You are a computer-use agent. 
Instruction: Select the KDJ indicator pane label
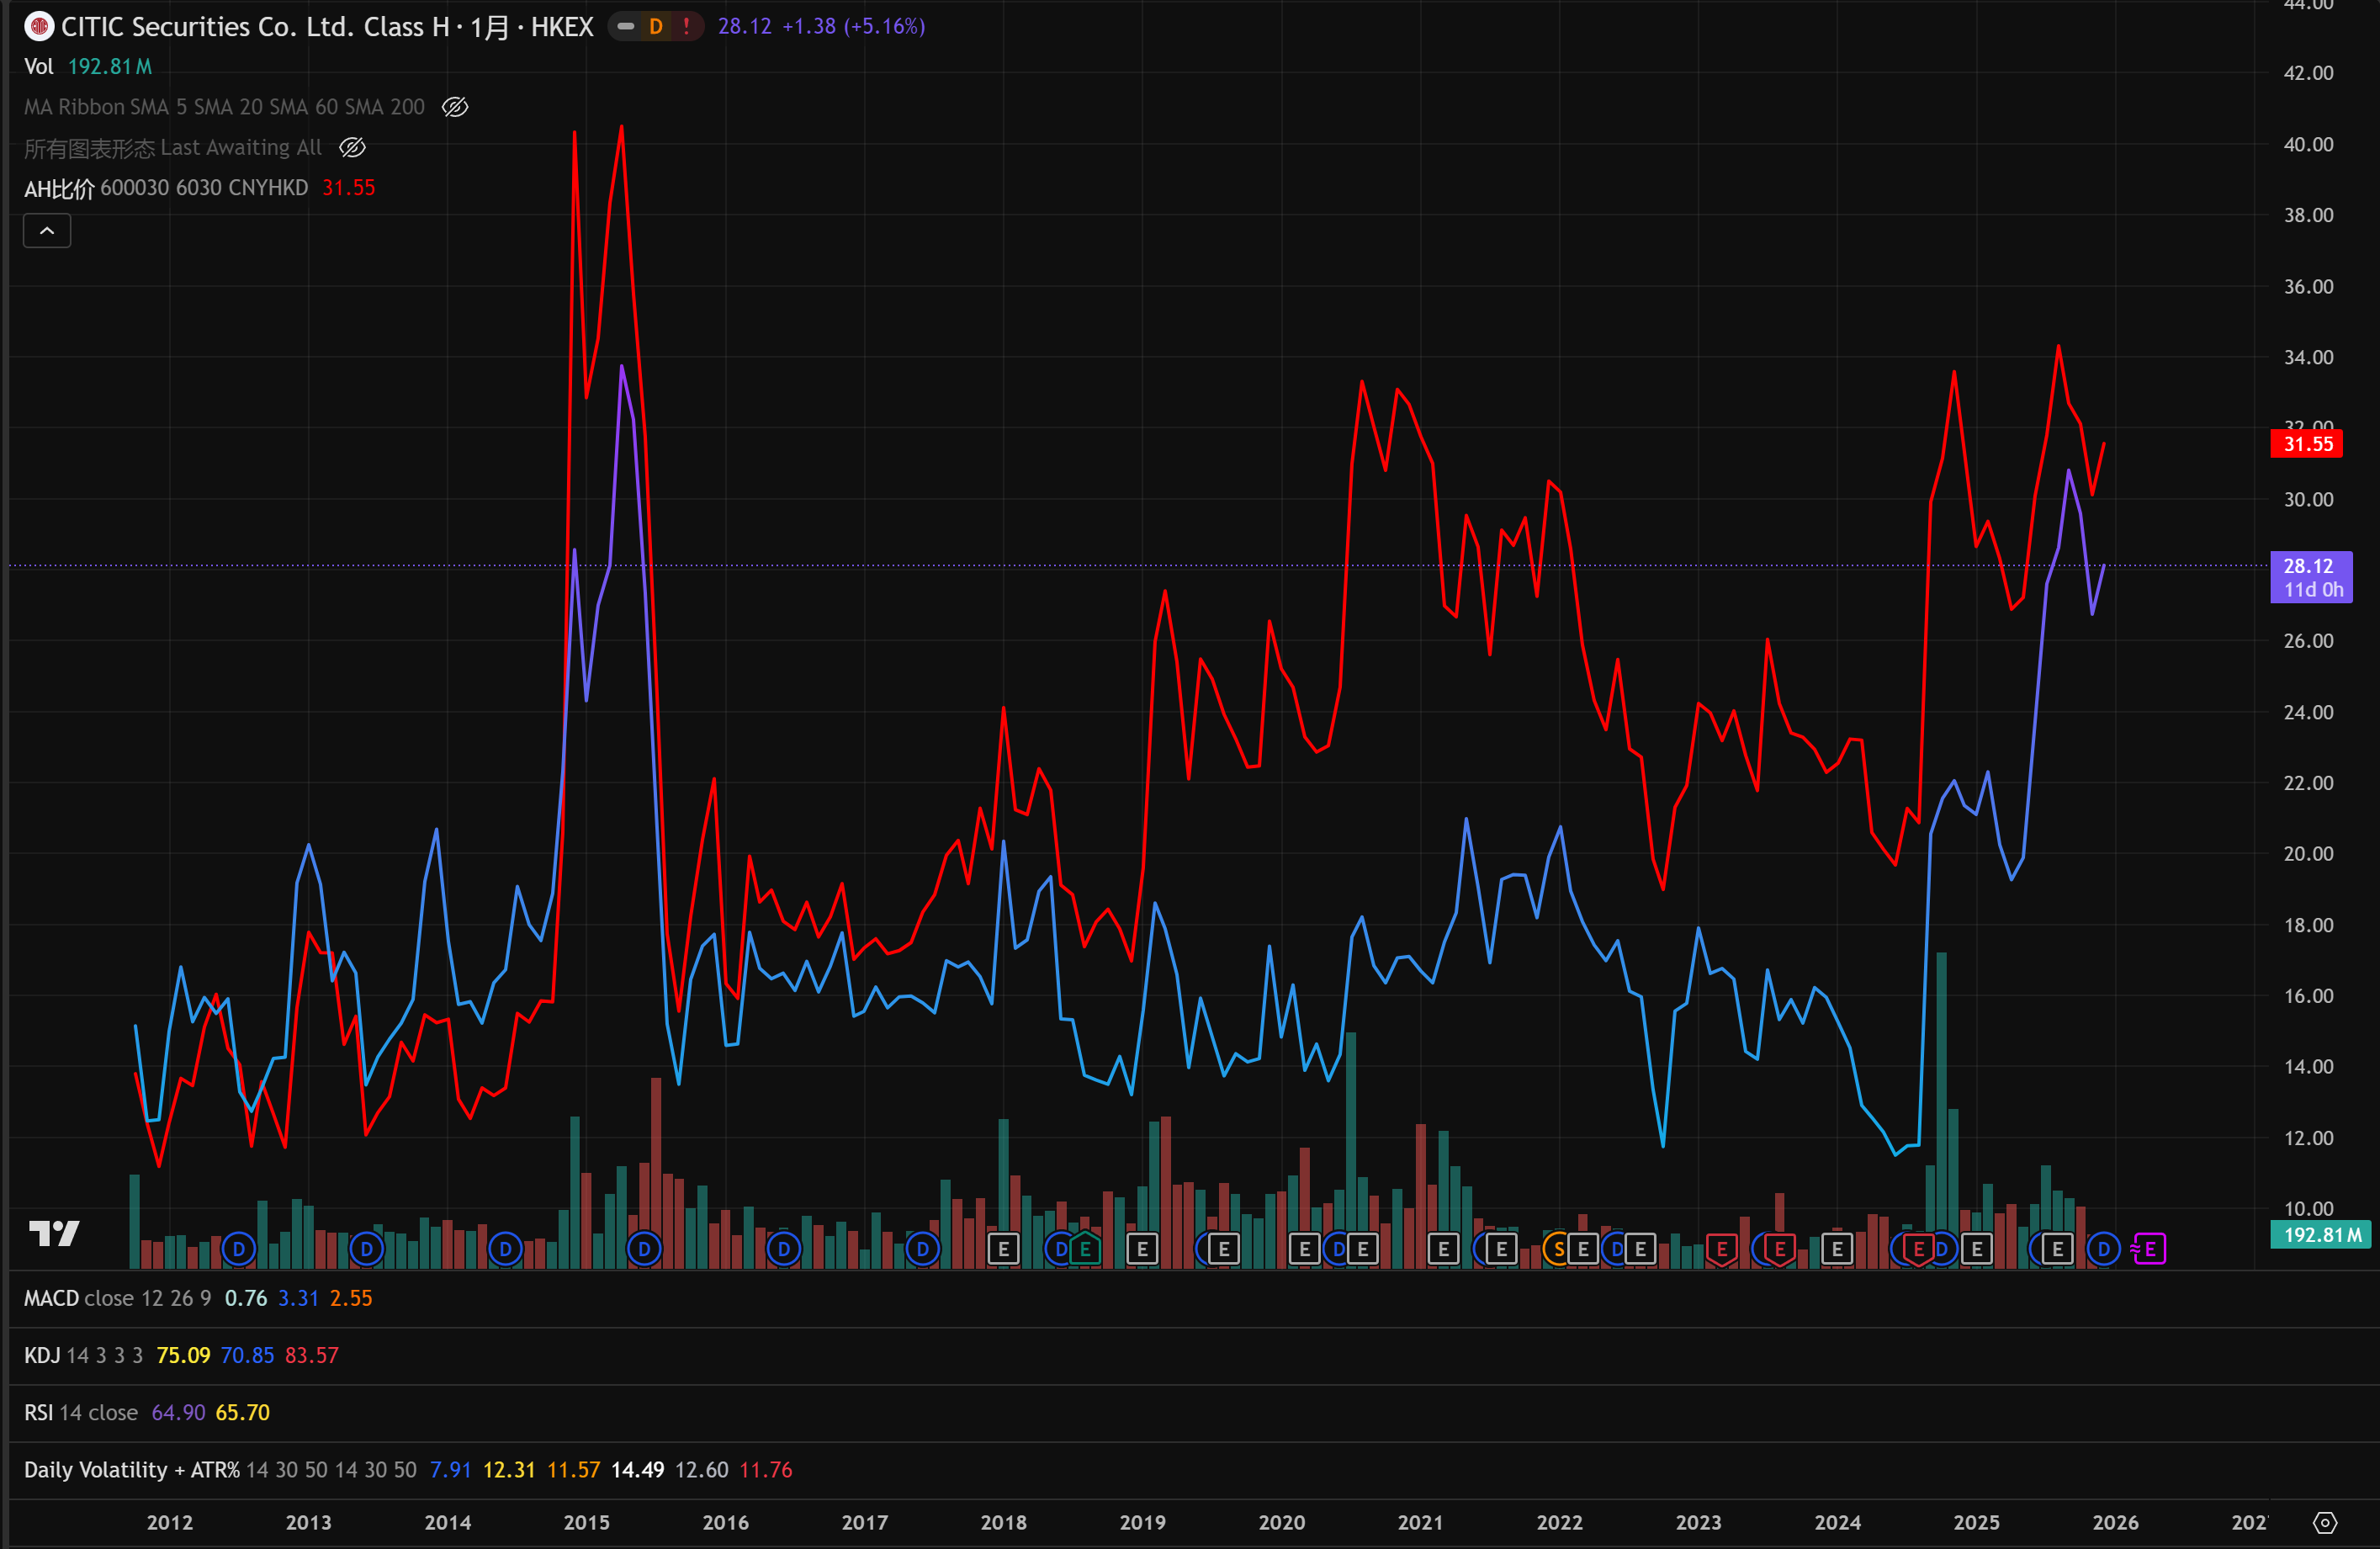tap(42, 1355)
